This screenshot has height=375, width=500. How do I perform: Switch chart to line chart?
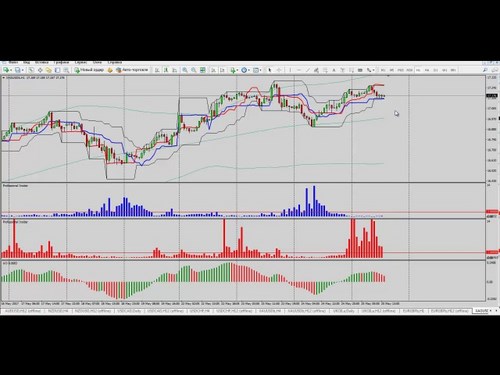[x=174, y=70]
